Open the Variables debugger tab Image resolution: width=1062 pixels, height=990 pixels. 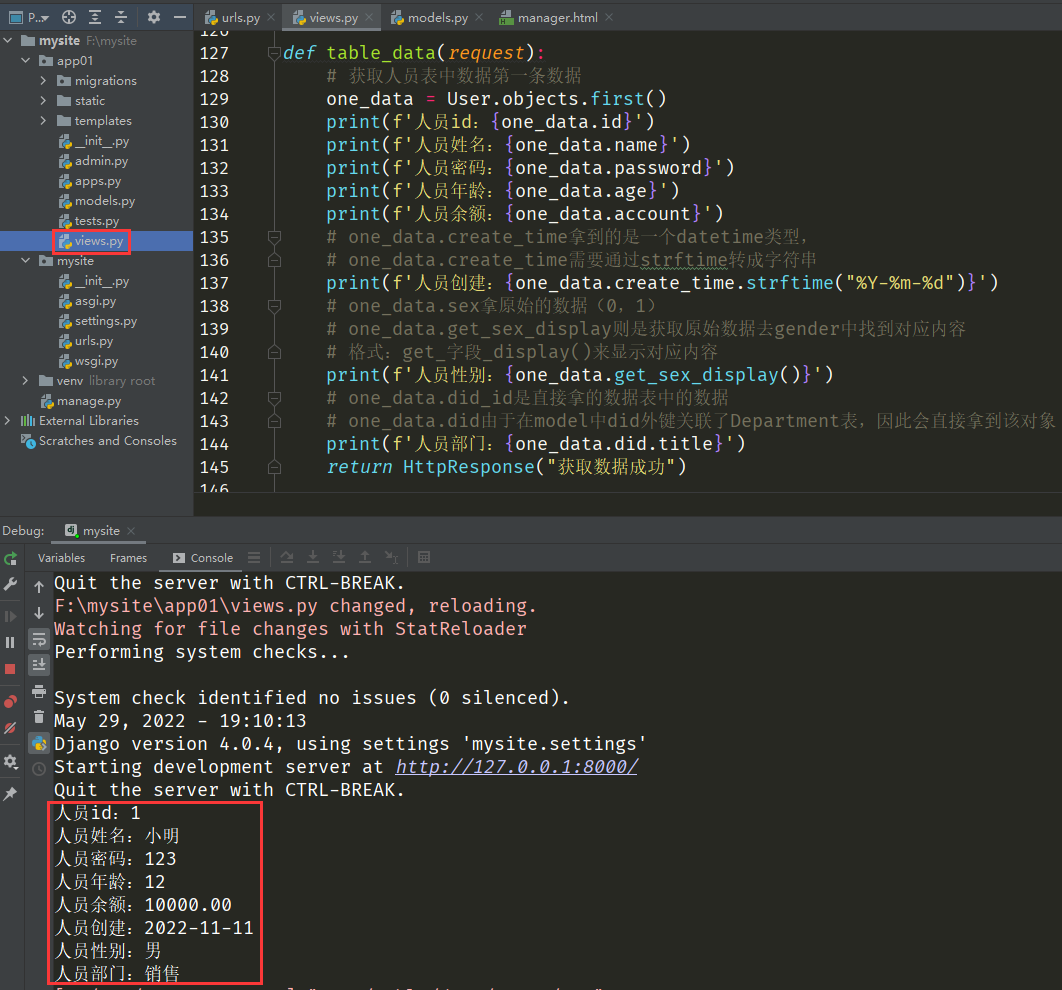(x=61, y=558)
